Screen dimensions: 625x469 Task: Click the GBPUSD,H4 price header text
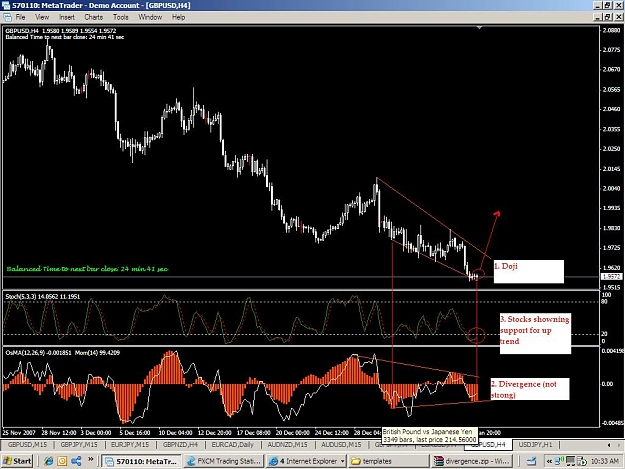click(x=61, y=31)
